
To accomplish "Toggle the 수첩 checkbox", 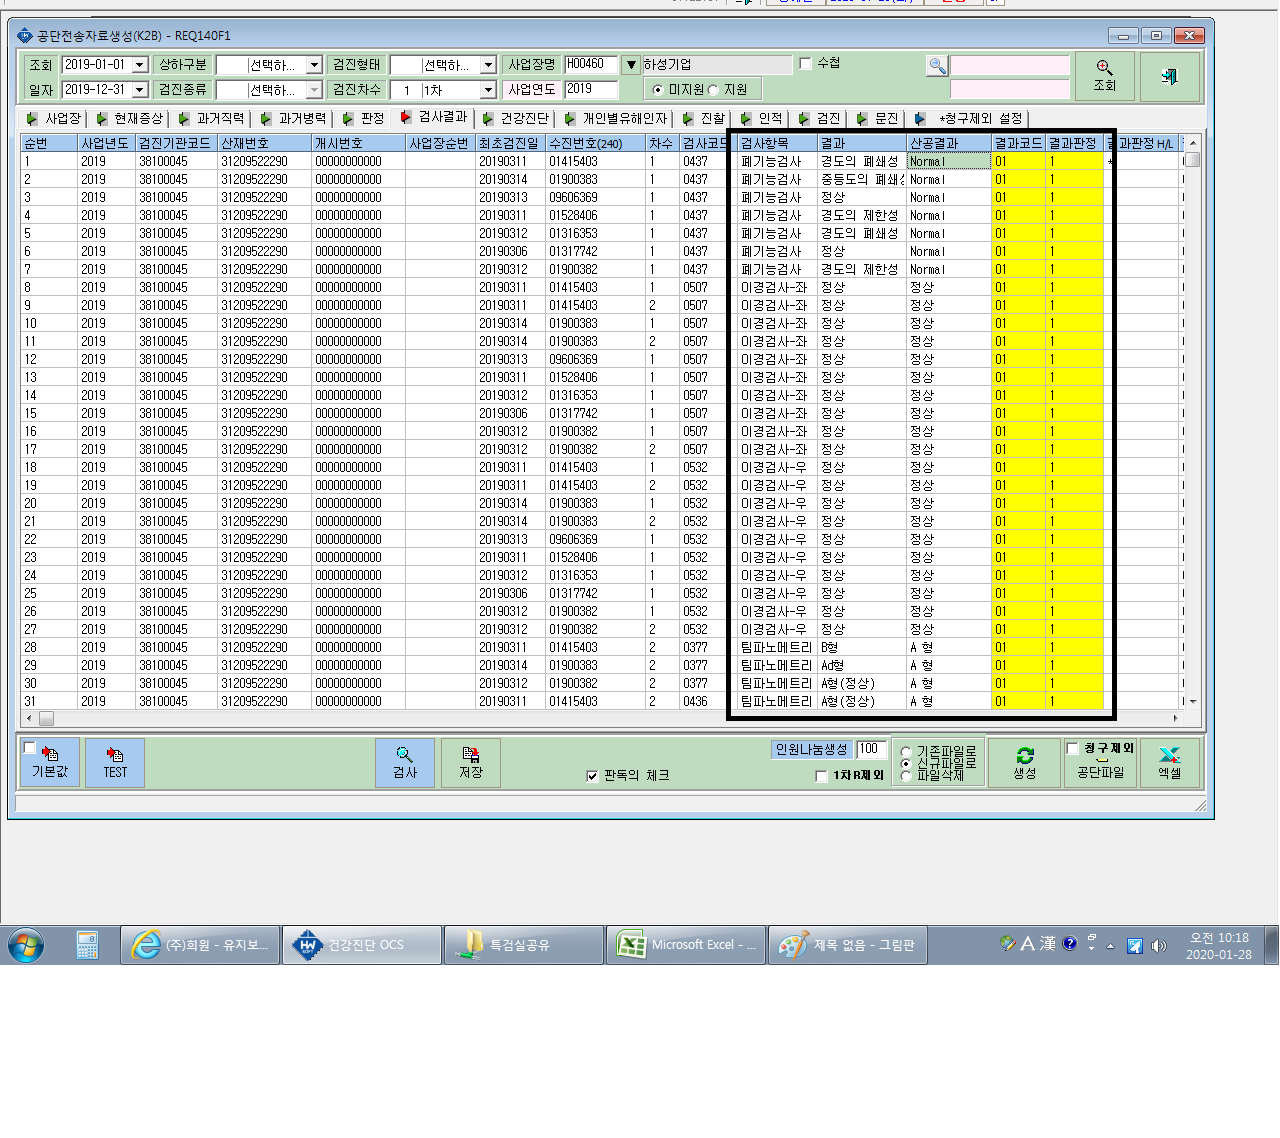I will click(x=805, y=64).
